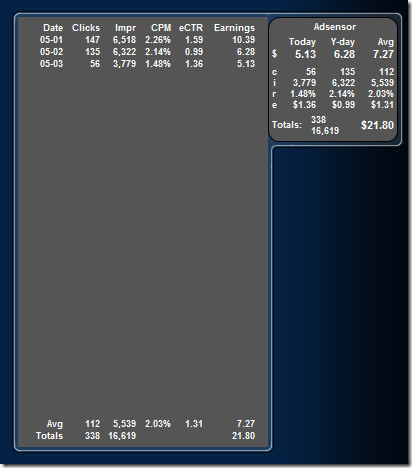Screen dimensions: 412x468
Task: Select the Earnings column header
Action: pyautogui.click(x=235, y=28)
